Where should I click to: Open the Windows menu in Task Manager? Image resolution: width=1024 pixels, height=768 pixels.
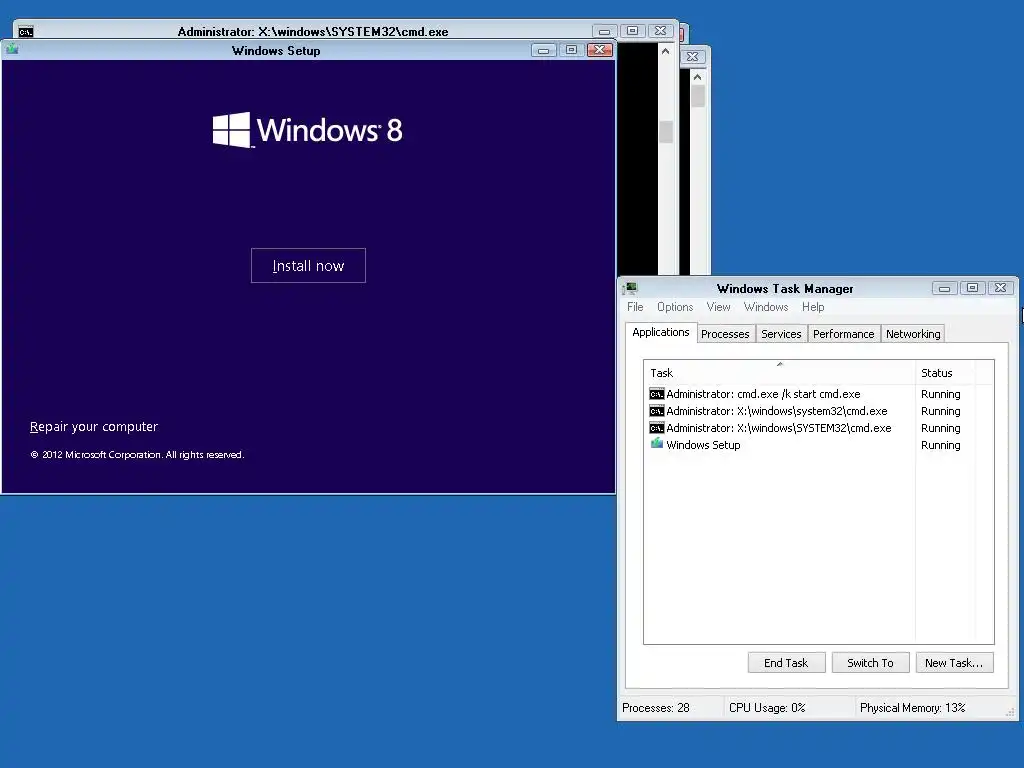click(765, 307)
